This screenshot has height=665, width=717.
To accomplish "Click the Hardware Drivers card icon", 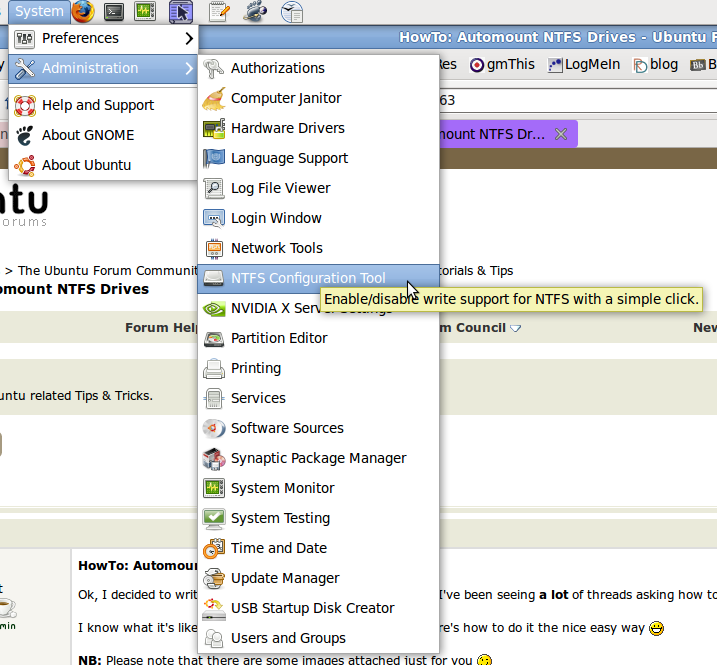I will pos(214,129).
